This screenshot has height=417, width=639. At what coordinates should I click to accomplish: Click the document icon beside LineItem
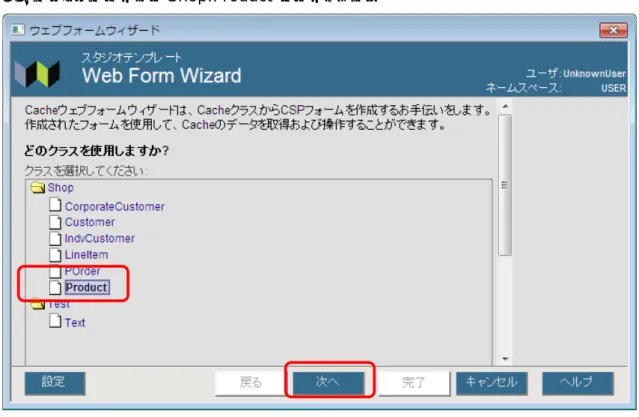[55, 254]
